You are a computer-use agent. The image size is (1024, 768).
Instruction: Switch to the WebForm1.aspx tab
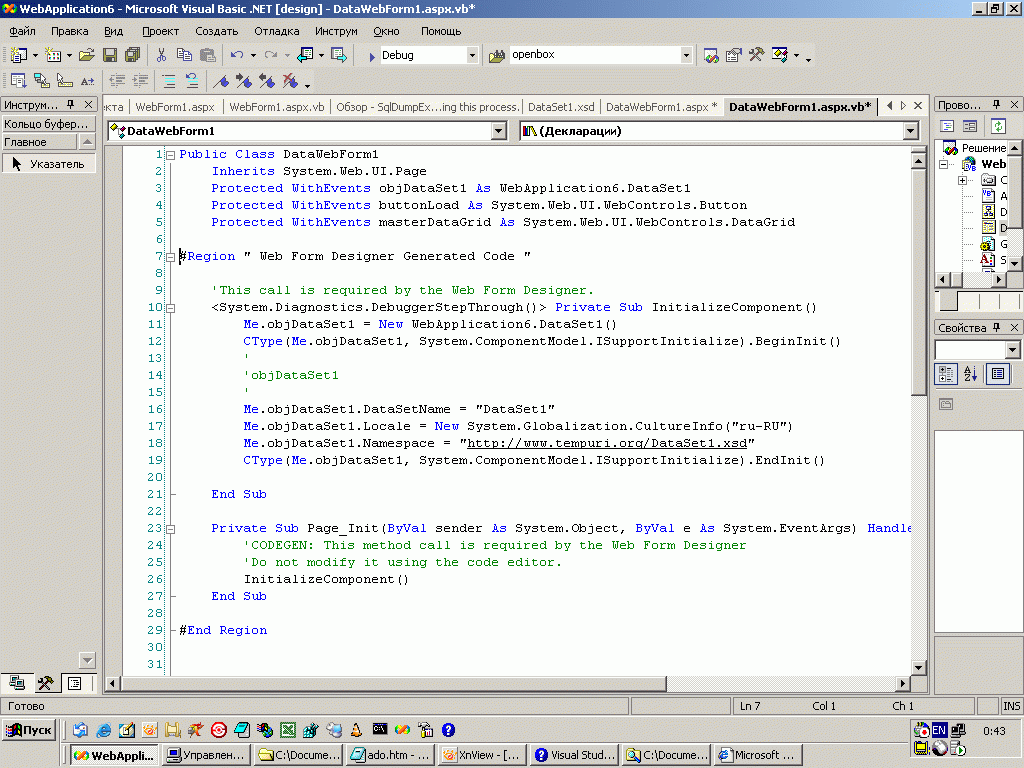click(x=175, y=106)
